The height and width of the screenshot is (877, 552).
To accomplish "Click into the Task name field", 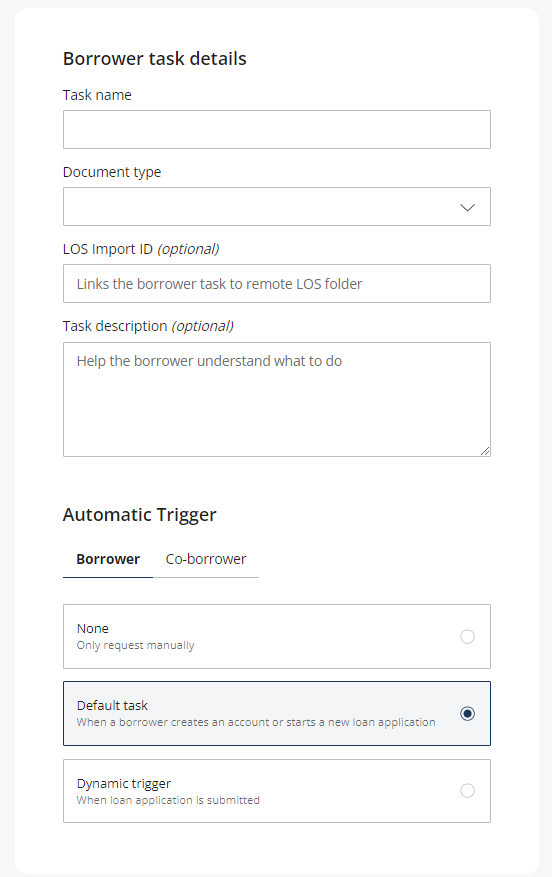I will 277,129.
